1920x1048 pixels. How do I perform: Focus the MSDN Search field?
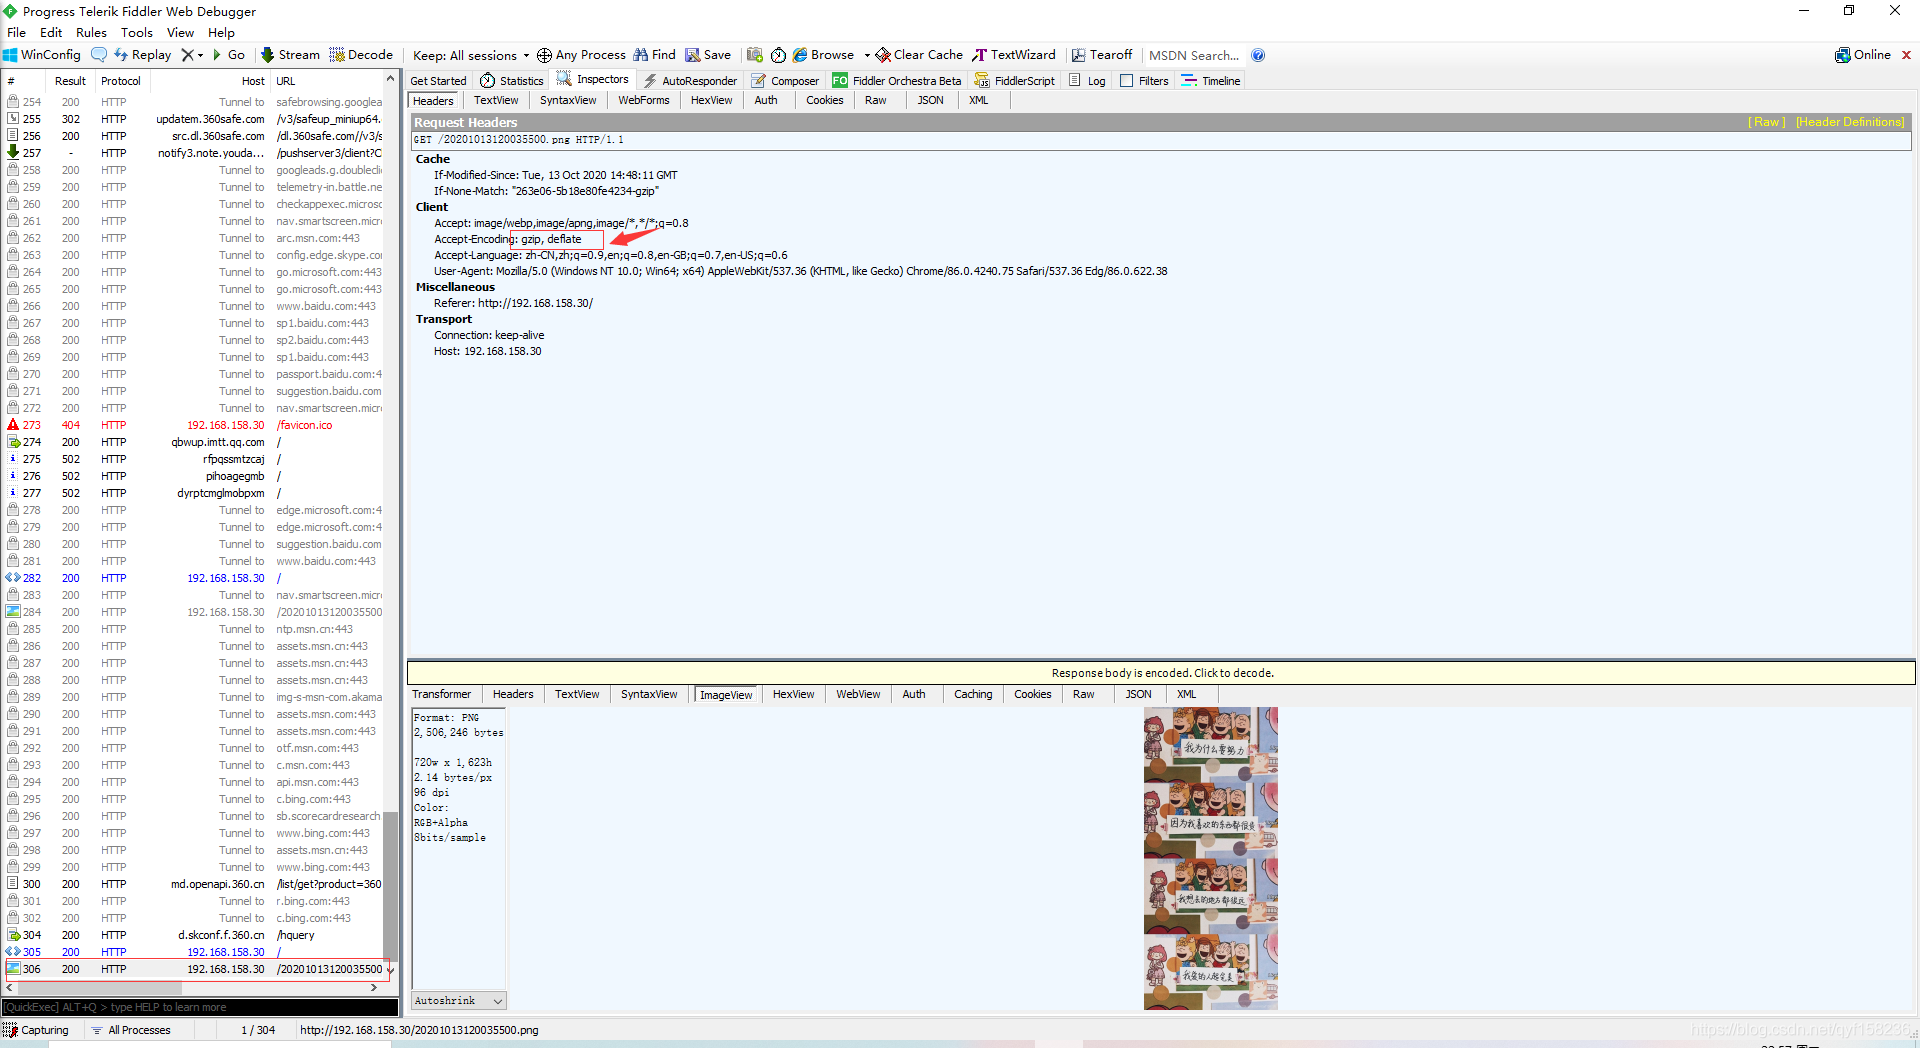(1194, 56)
